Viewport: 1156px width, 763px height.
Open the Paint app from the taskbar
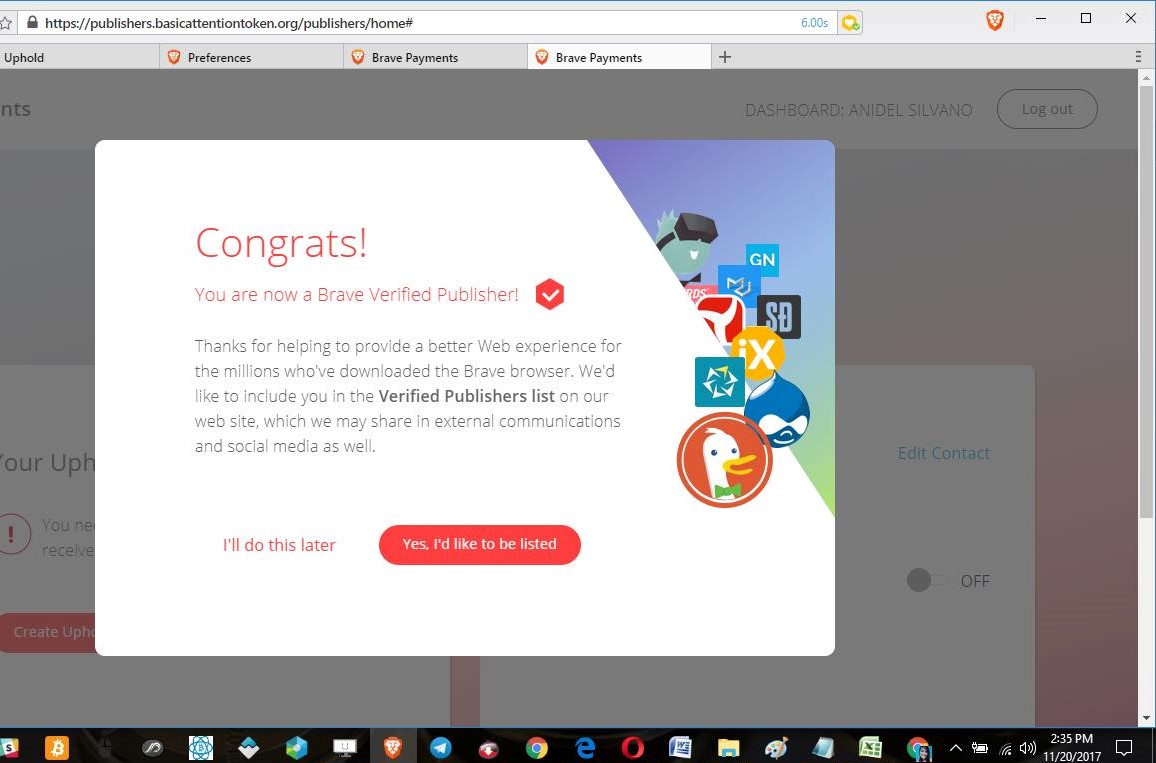[776, 748]
